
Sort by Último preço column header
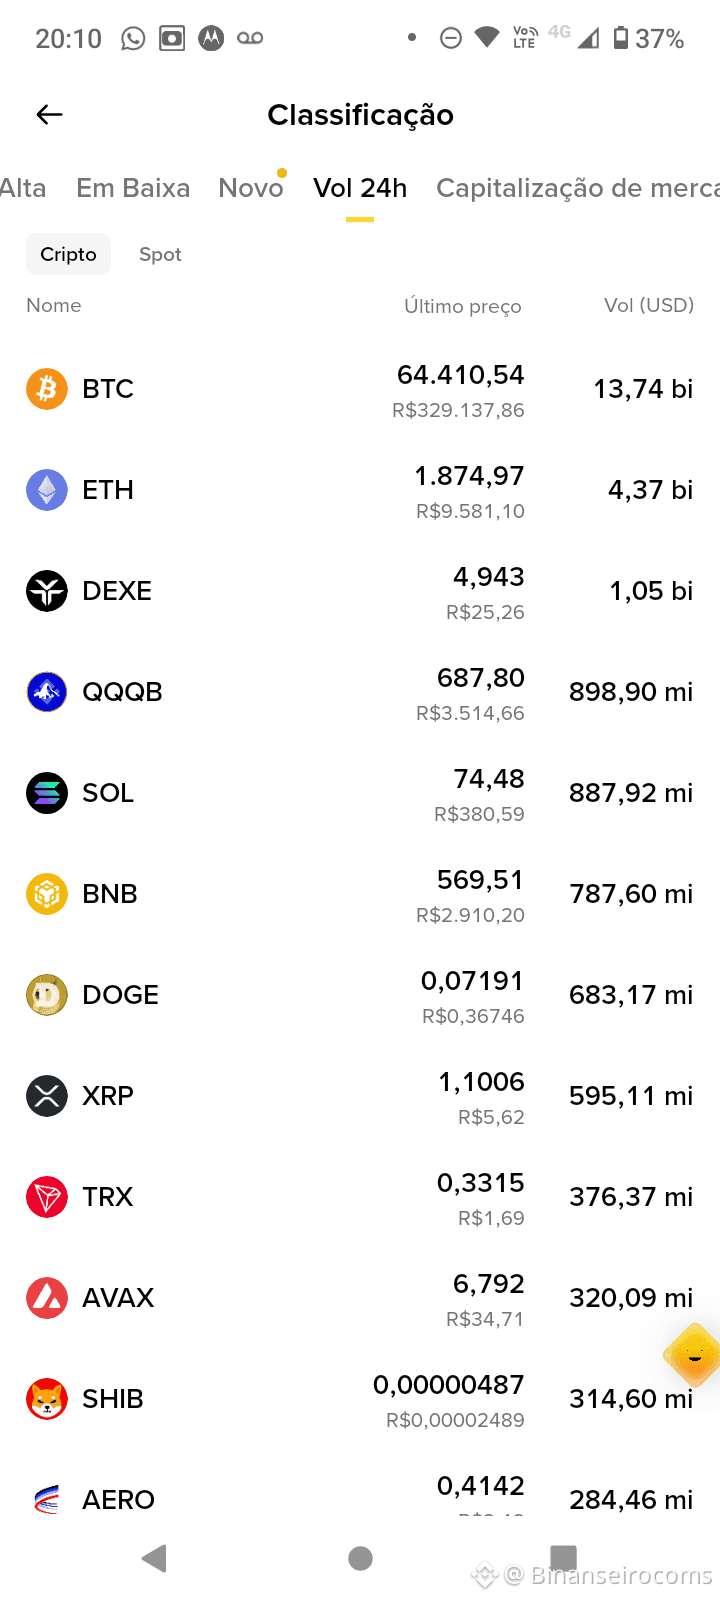coord(463,306)
